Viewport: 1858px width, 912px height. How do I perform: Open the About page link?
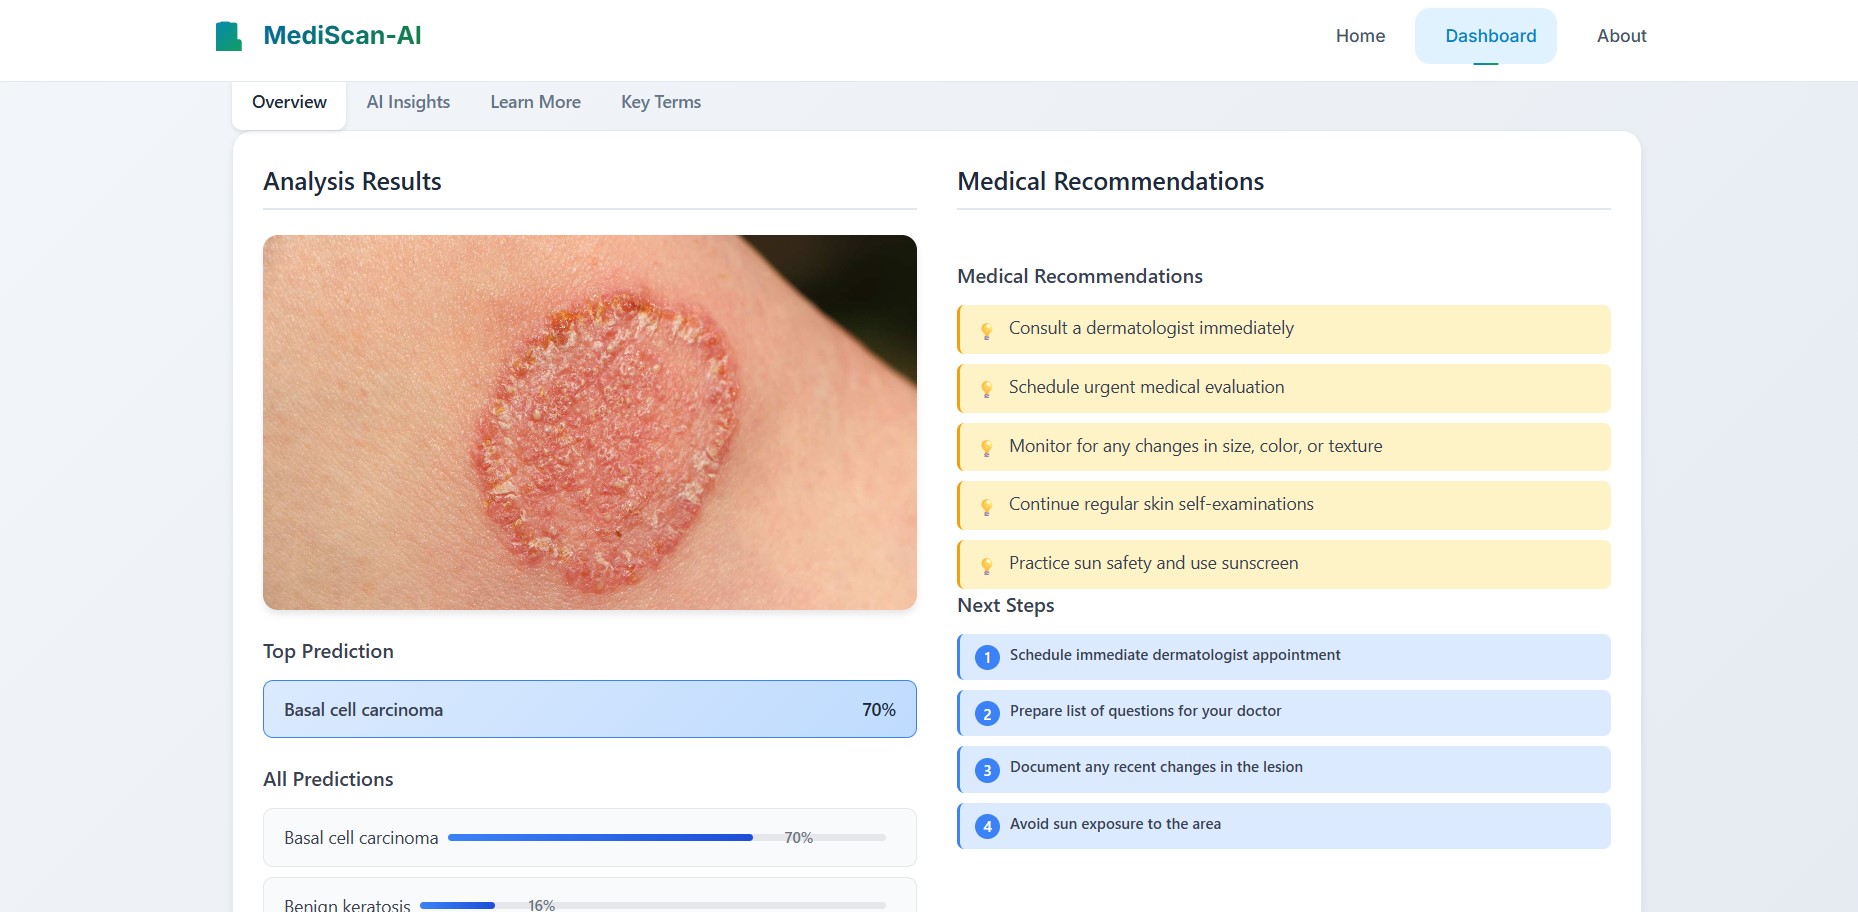point(1621,36)
